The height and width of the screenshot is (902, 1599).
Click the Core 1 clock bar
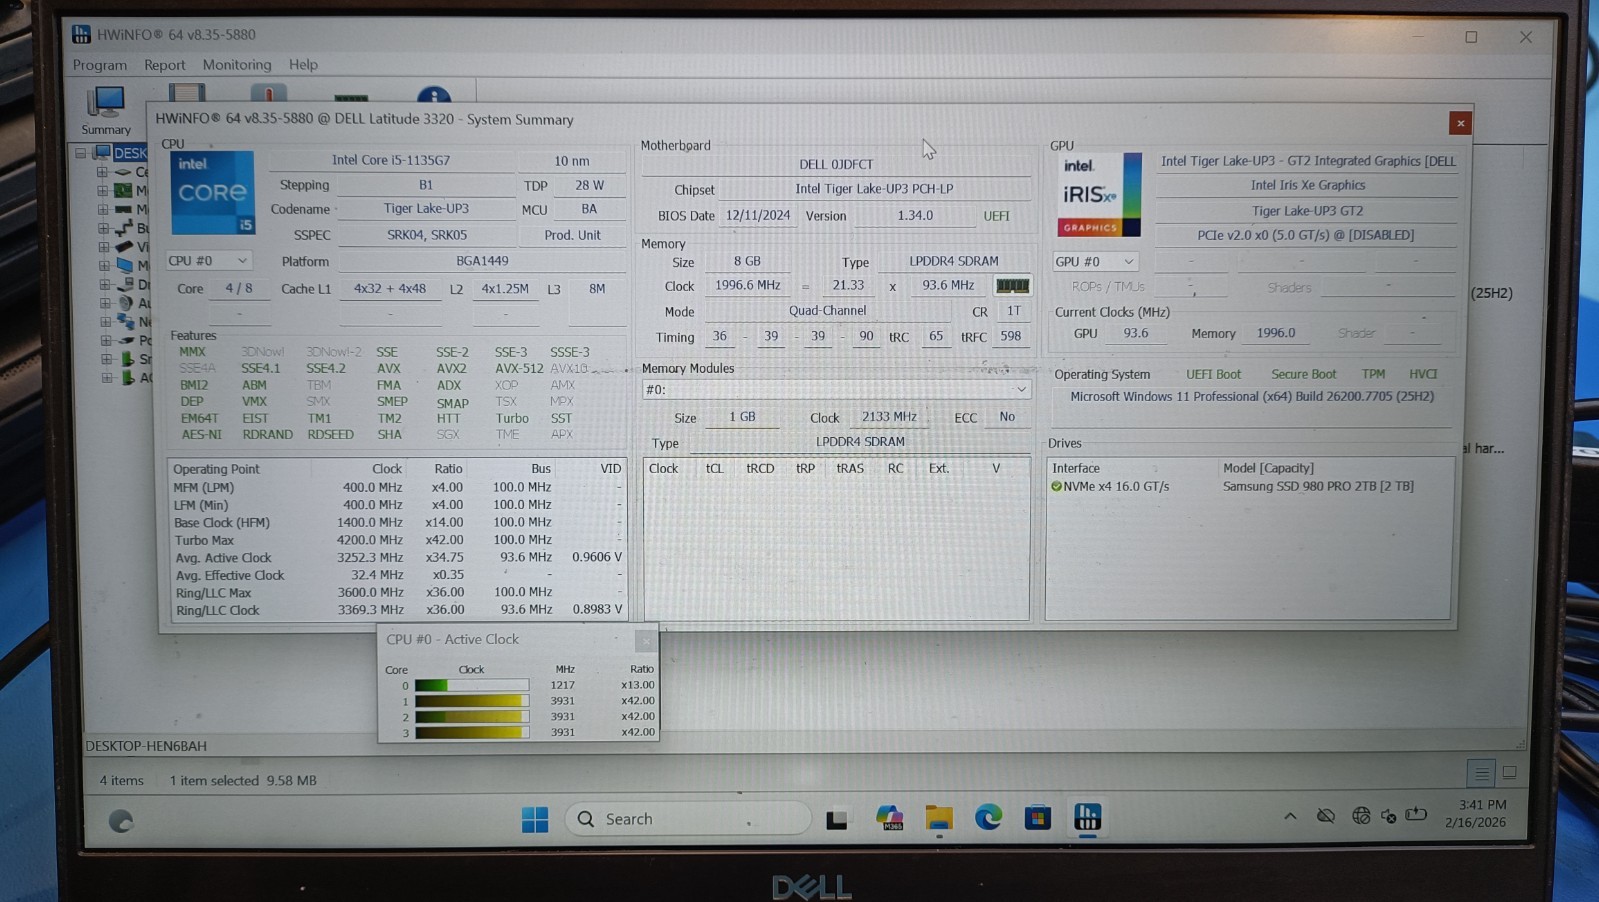pos(471,701)
